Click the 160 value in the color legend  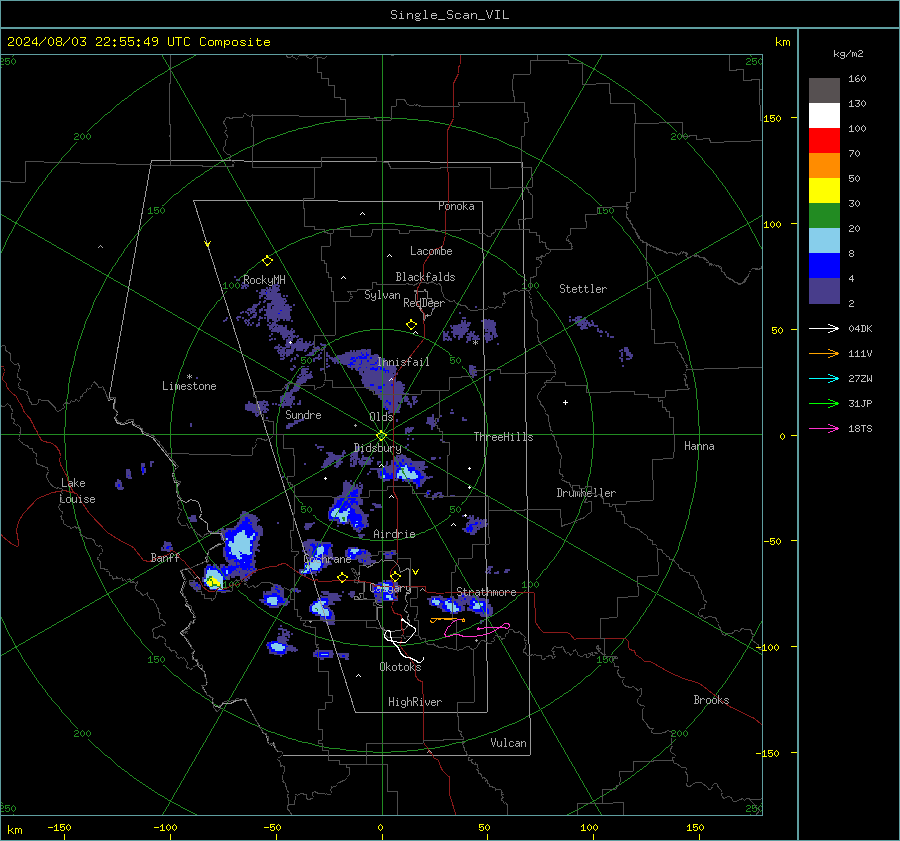coord(857,79)
